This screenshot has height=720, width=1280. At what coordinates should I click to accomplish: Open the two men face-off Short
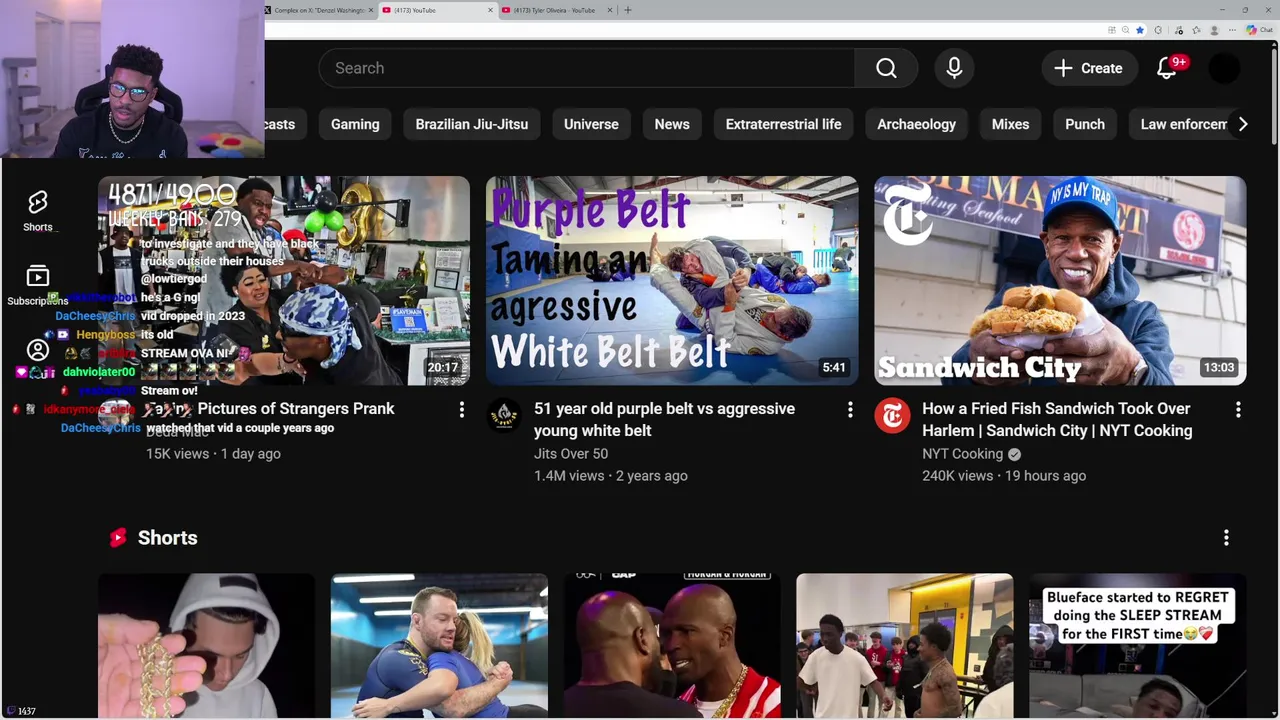click(672, 645)
